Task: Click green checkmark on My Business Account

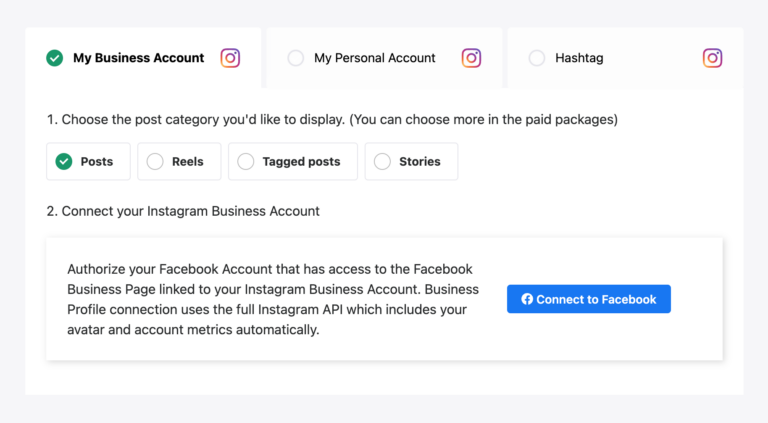Action: (55, 58)
